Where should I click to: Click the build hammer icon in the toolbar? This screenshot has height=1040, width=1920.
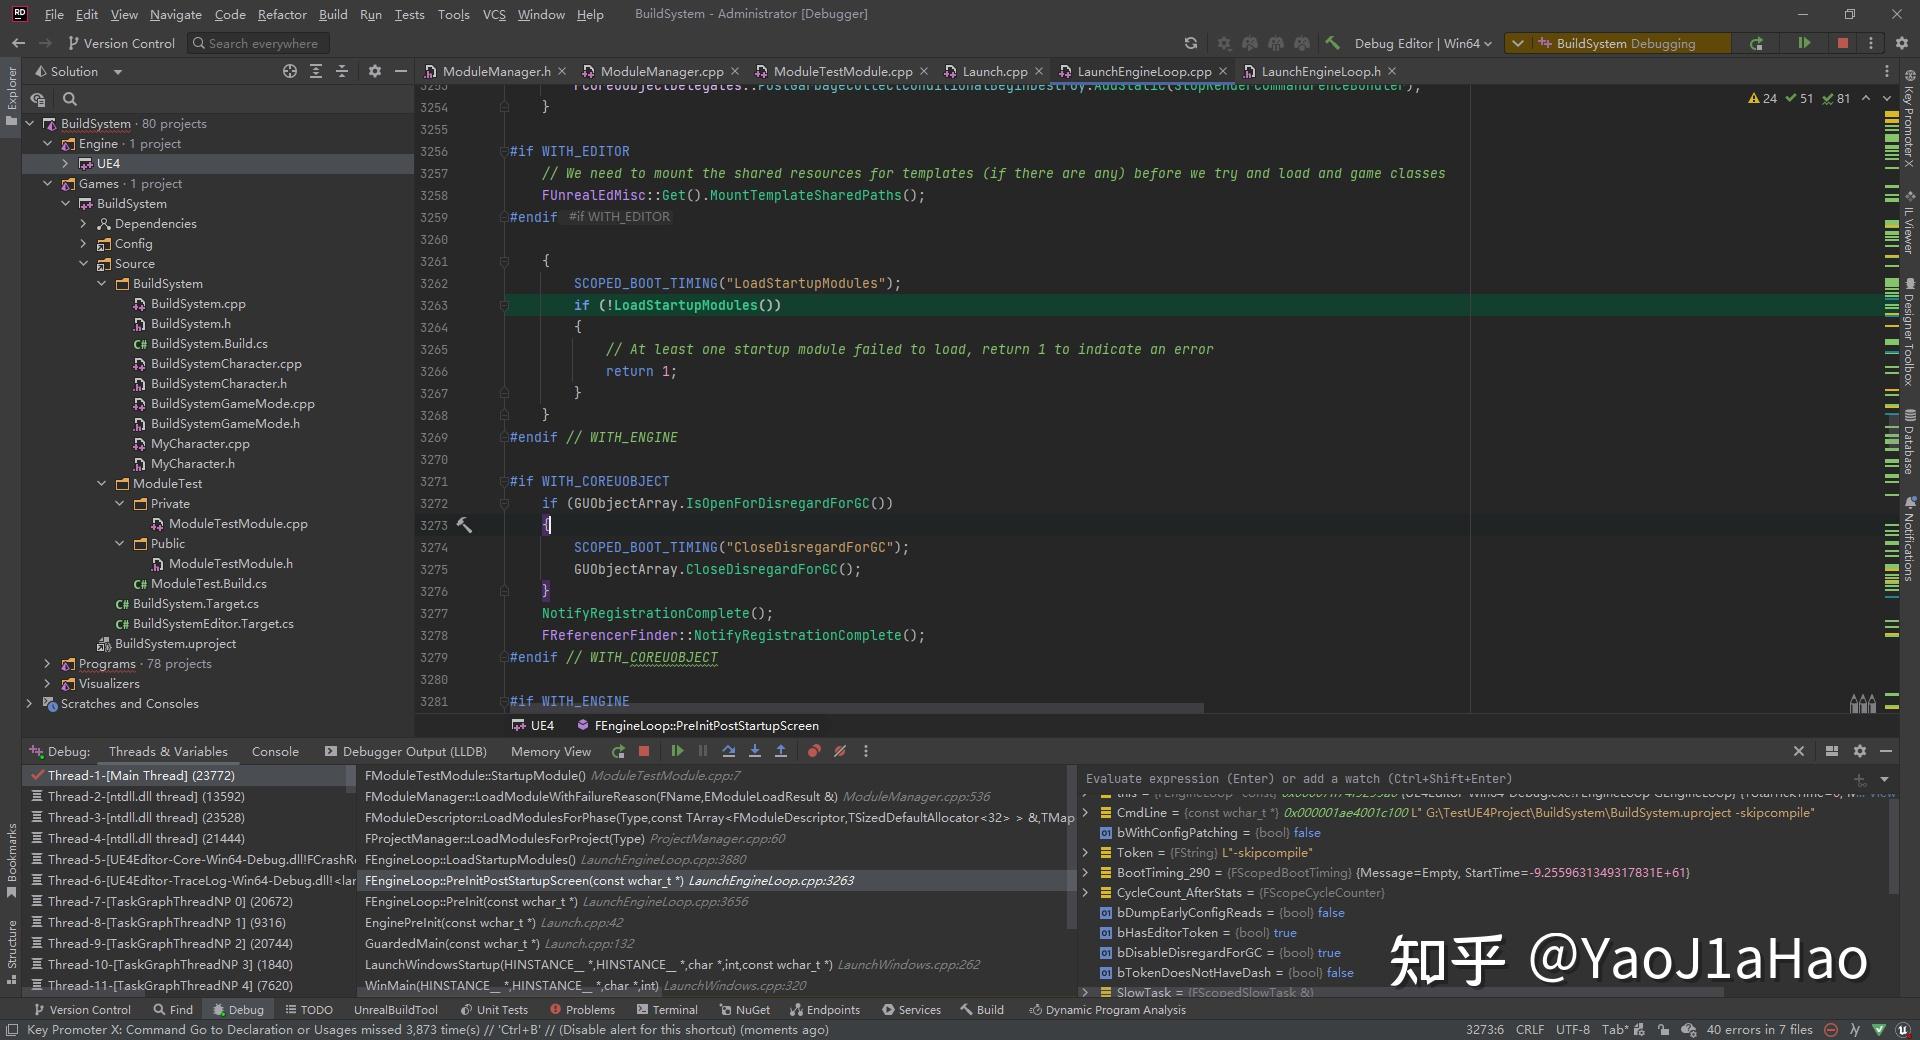click(1333, 43)
